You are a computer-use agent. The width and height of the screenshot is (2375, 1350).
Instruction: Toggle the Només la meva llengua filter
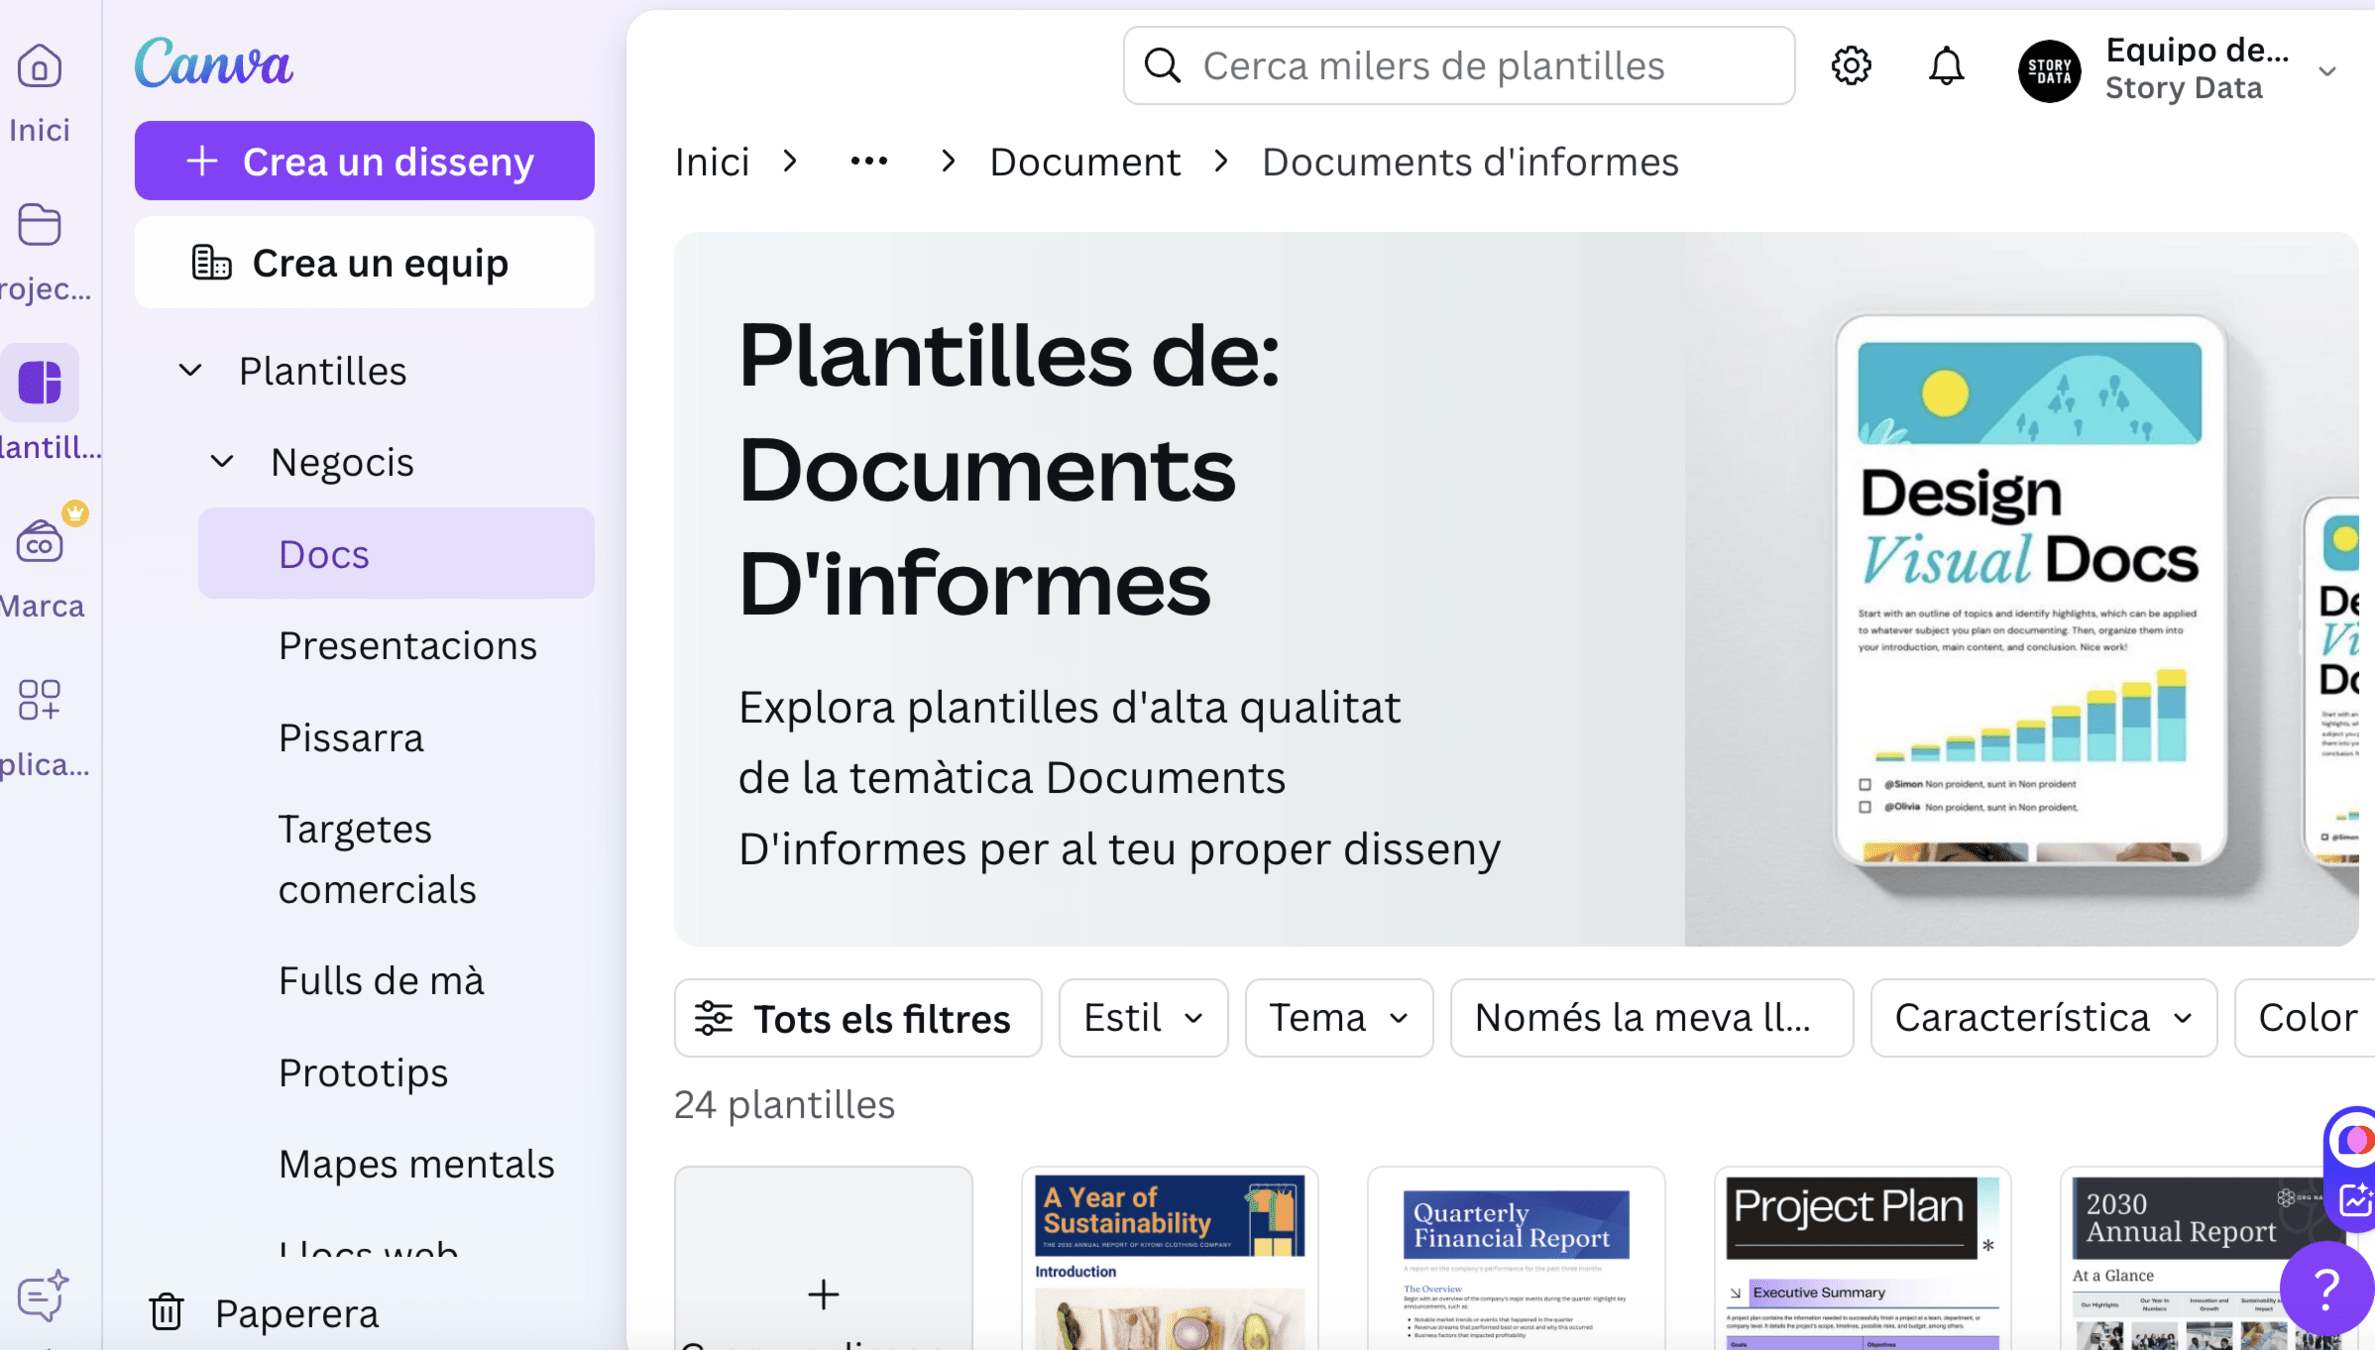coord(1651,1018)
